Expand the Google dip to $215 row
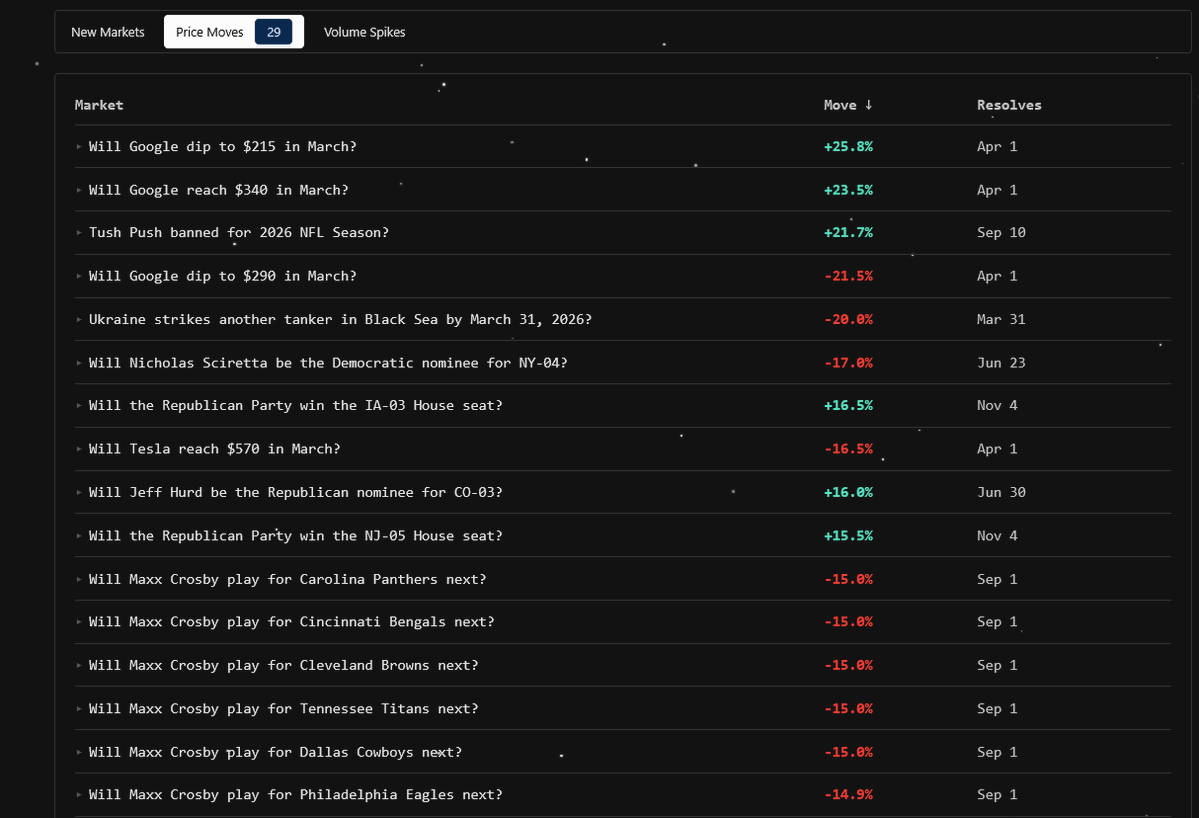This screenshot has width=1199, height=818. [79, 147]
